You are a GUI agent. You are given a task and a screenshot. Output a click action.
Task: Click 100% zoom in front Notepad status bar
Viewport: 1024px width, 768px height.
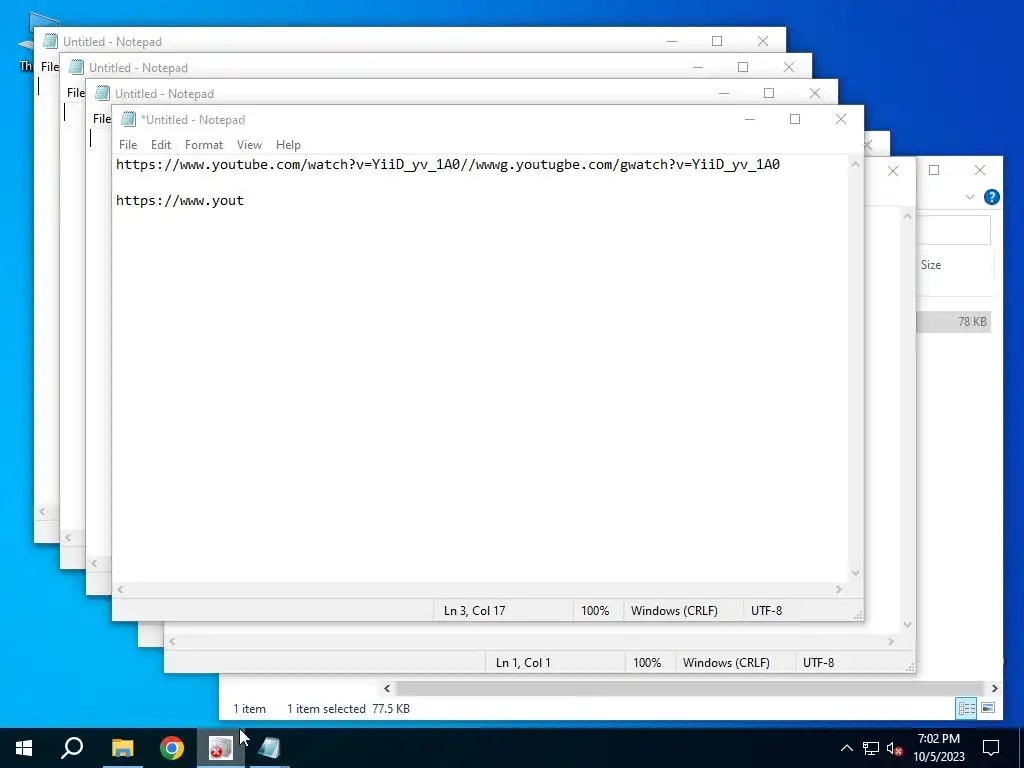(x=595, y=611)
